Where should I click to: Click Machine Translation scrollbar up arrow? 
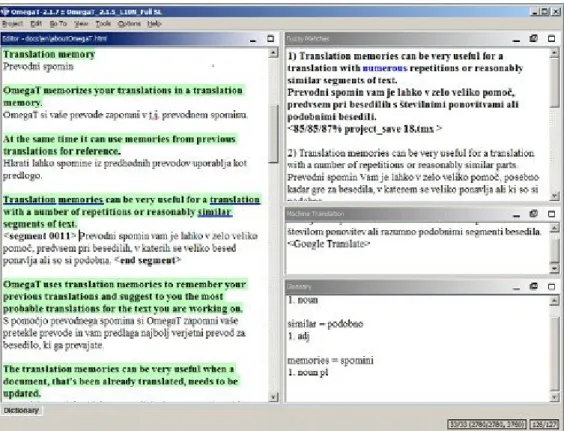coord(554,228)
